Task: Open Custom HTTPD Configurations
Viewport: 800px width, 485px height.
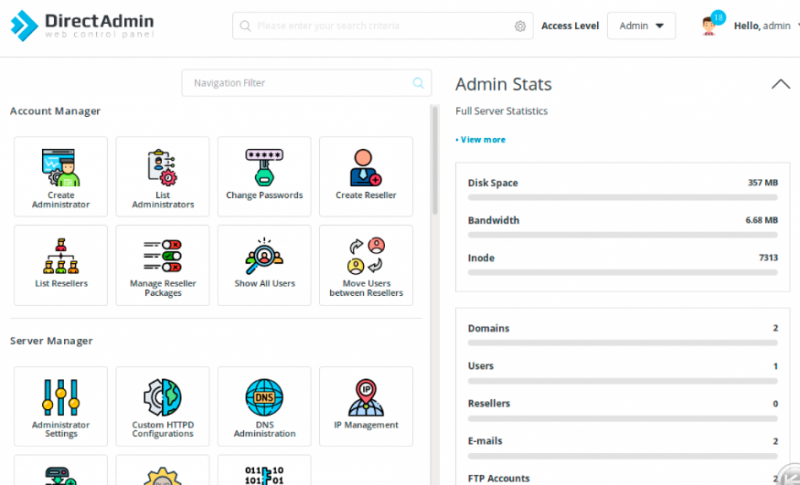Action: (x=162, y=406)
